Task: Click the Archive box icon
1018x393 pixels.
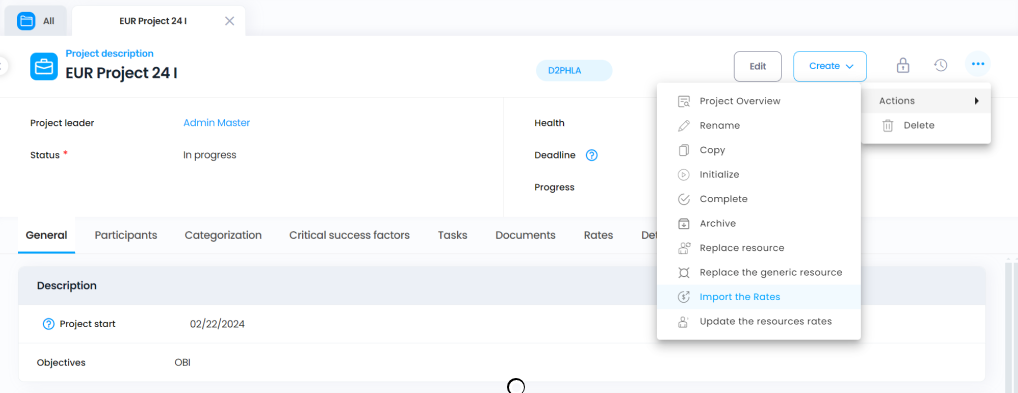Action: tap(683, 223)
